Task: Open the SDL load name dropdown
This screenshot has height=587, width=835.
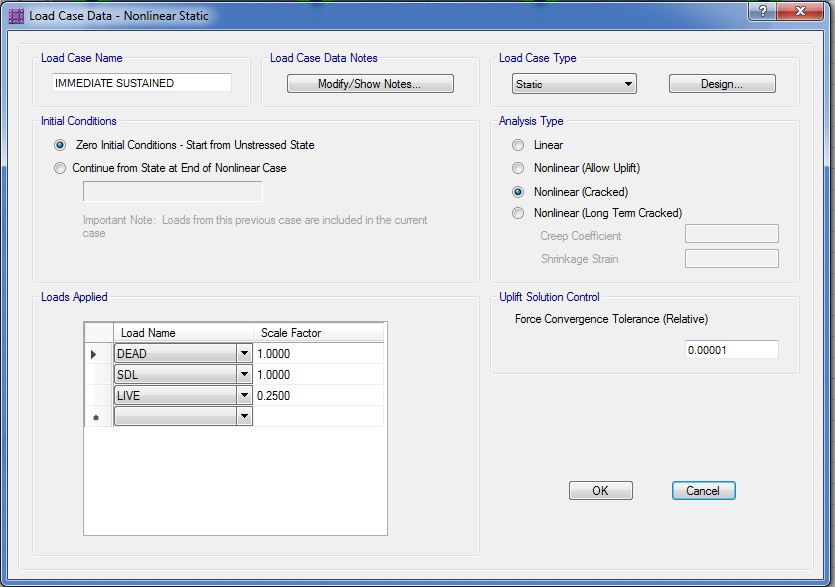Action: point(244,374)
